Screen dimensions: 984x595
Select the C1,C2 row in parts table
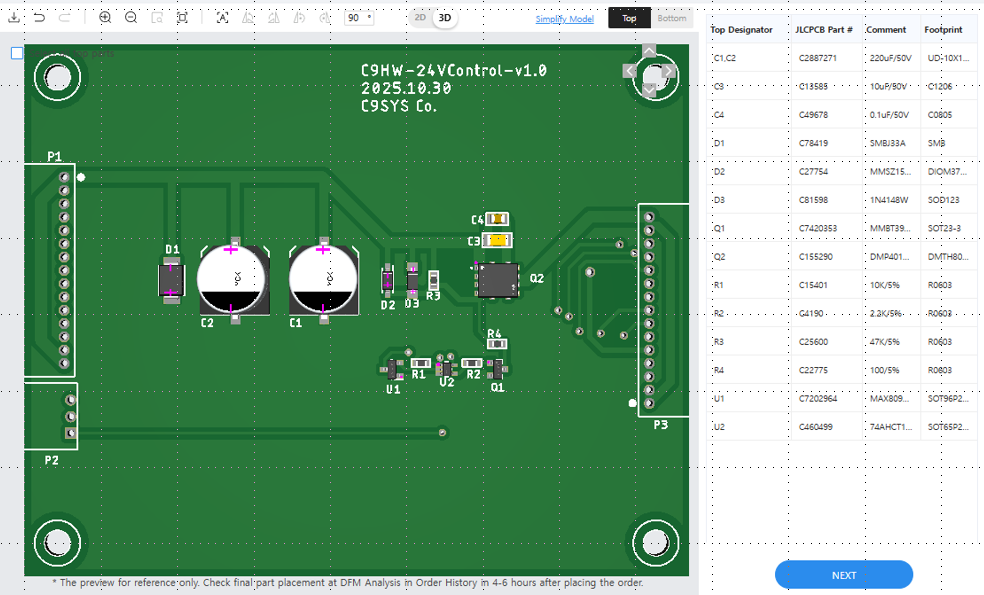842,58
